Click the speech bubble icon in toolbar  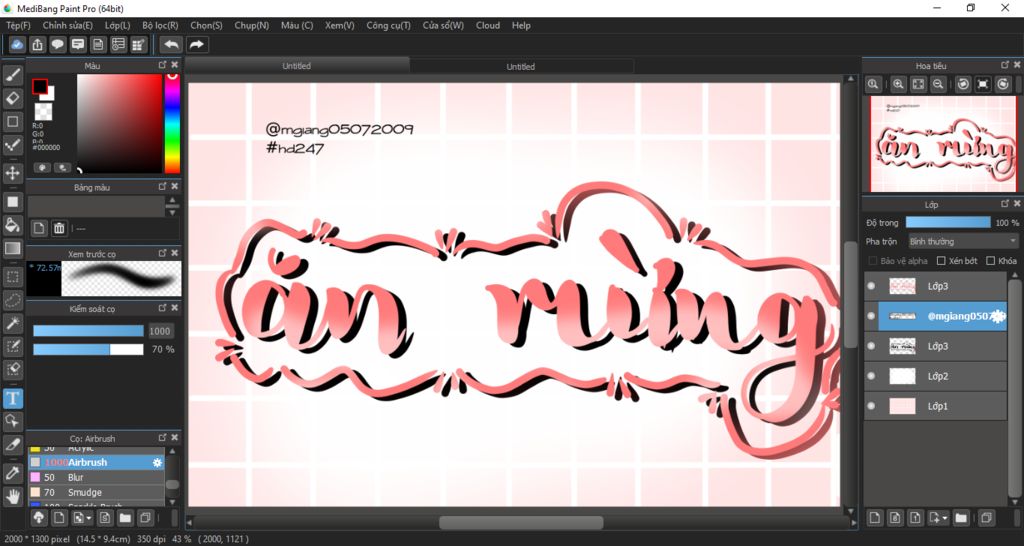click(x=58, y=44)
